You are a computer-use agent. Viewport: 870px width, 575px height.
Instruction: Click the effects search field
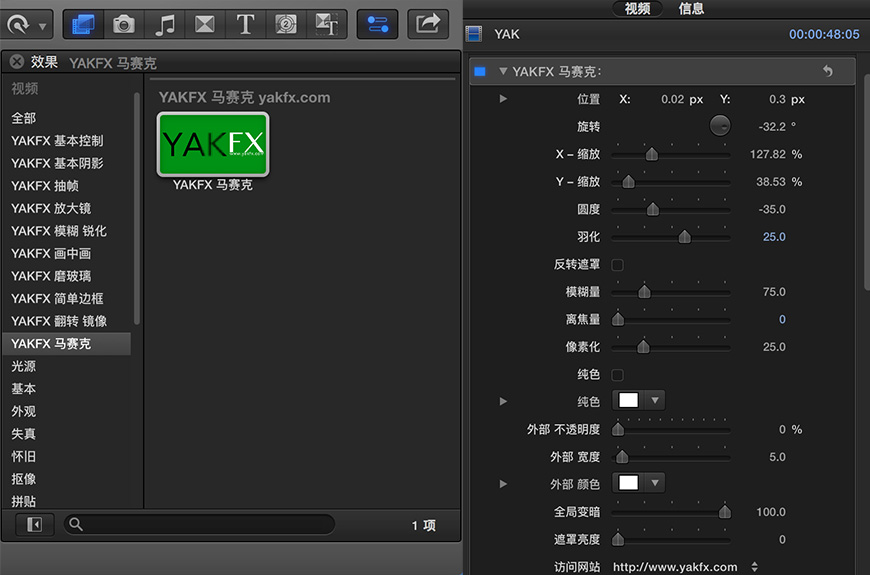tap(199, 524)
